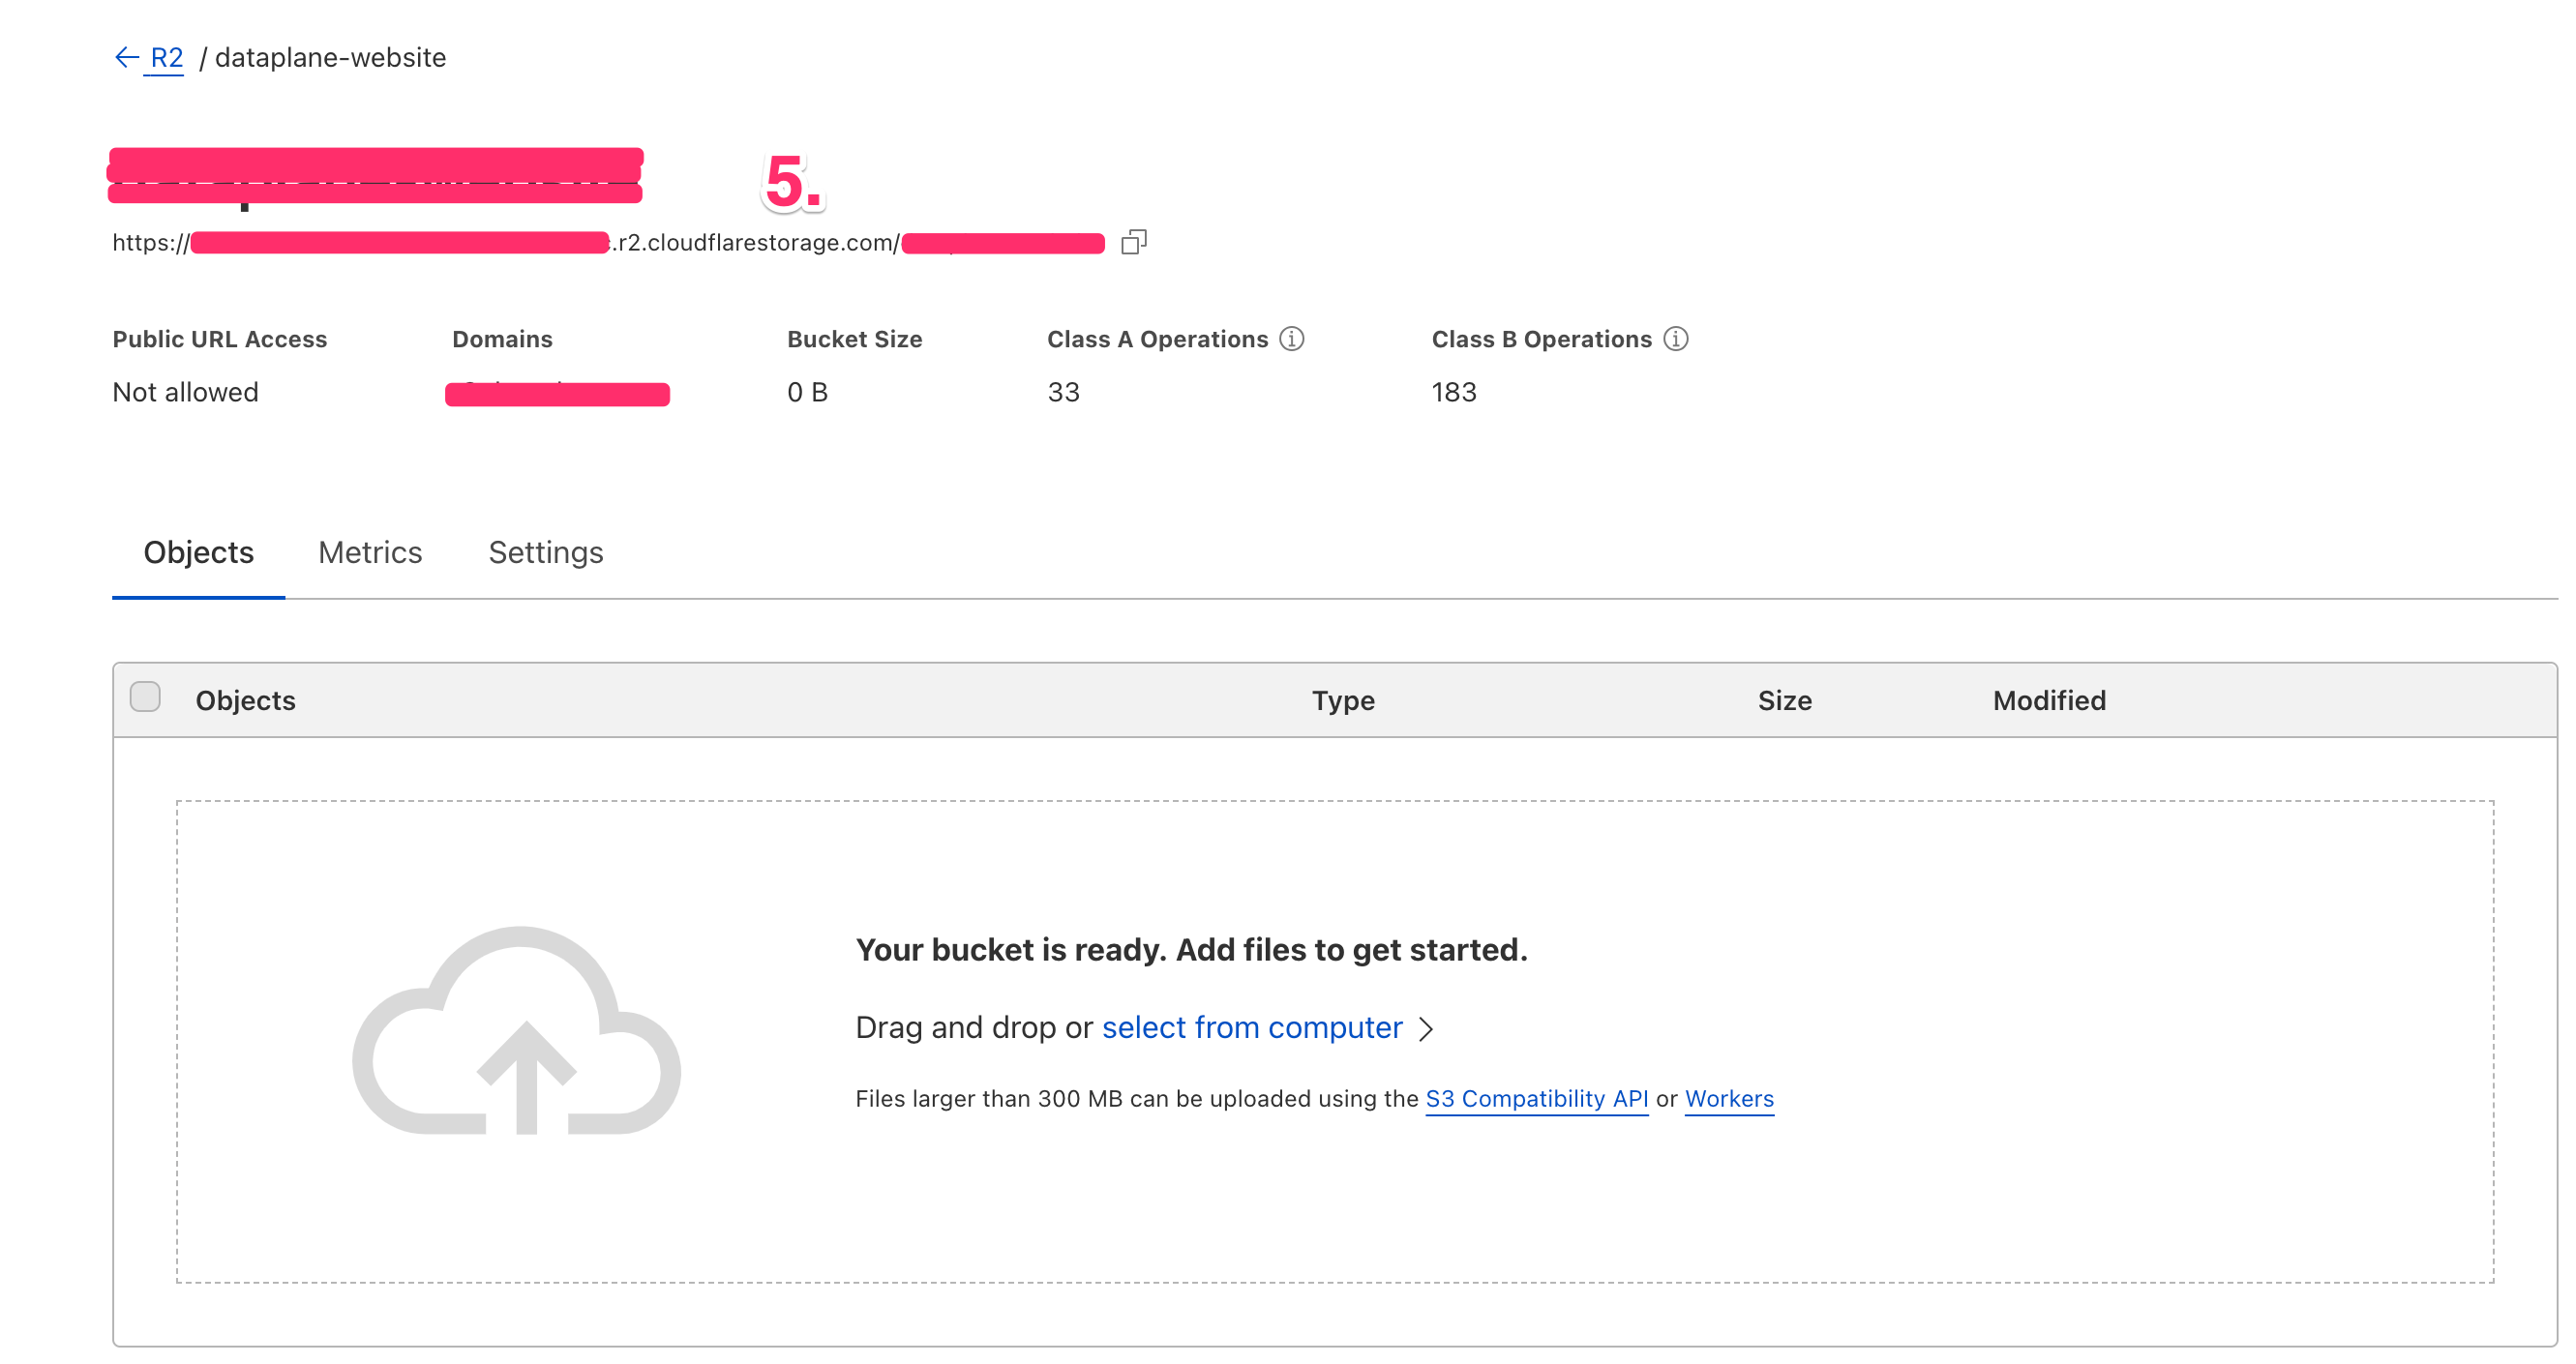Open the Settings tab
The width and height of the screenshot is (2576, 1364).
click(x=545, y=552)
